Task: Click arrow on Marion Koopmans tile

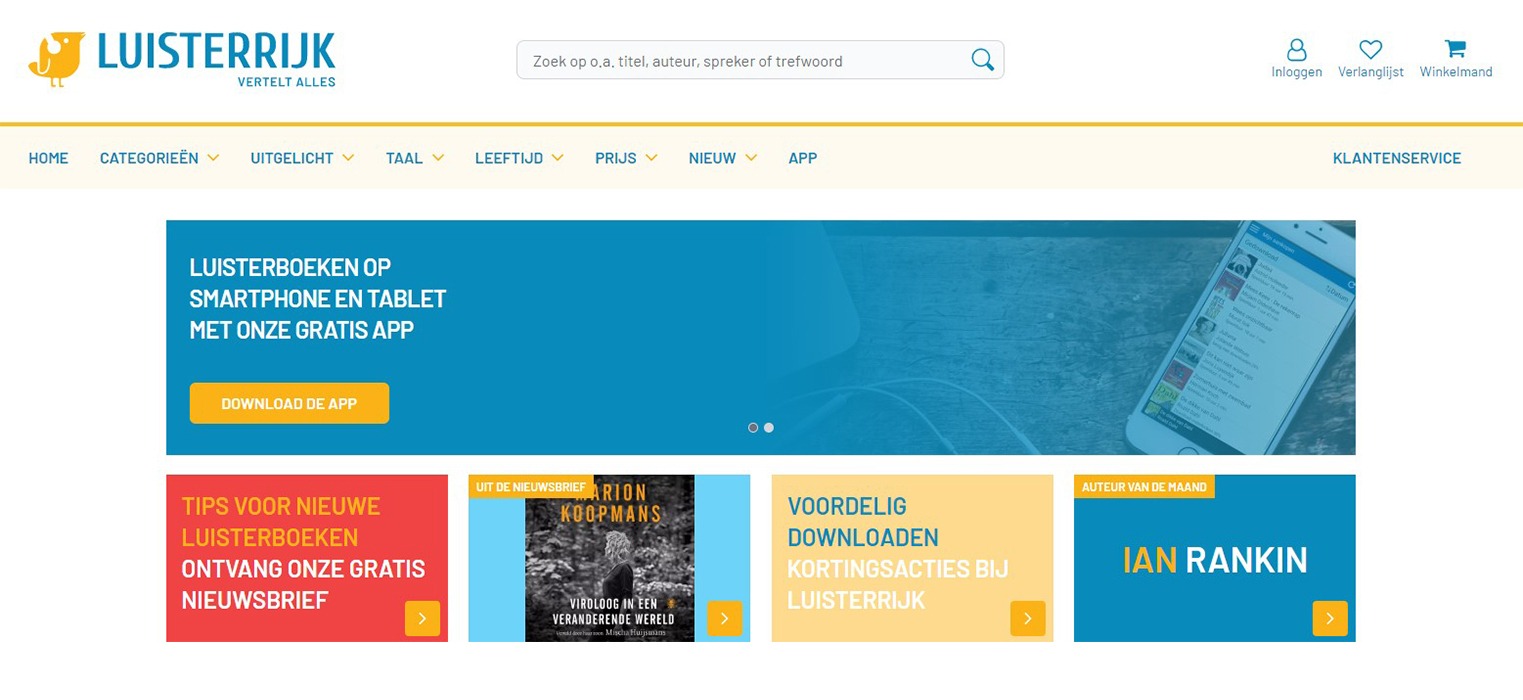Action: tap(724, 619)
